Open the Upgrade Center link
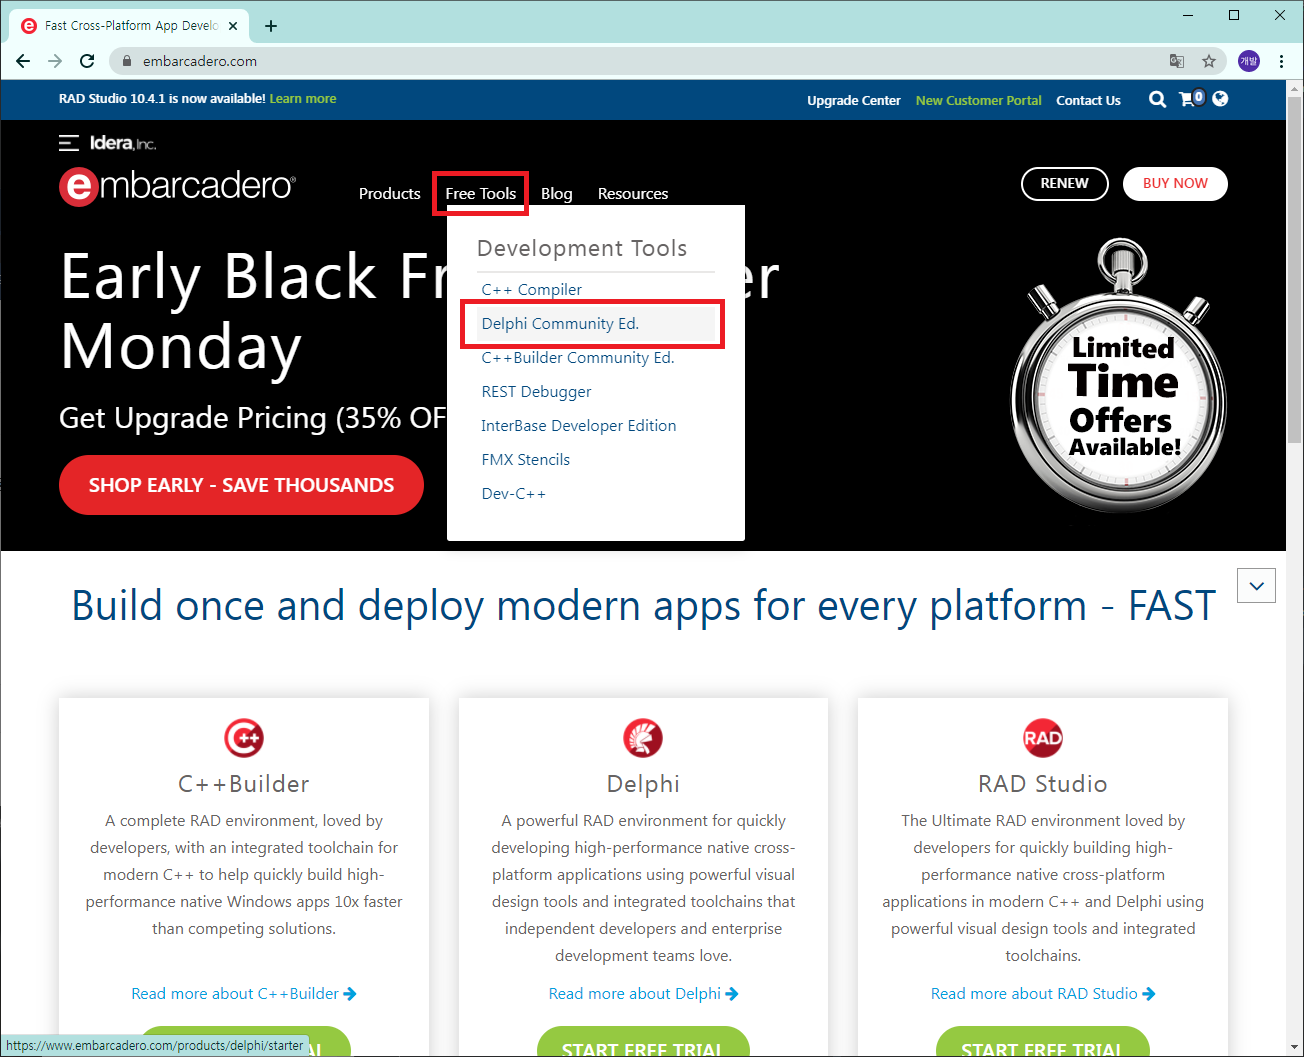1304x1057 pixels. pyautogui.click(x=854, y=101)
